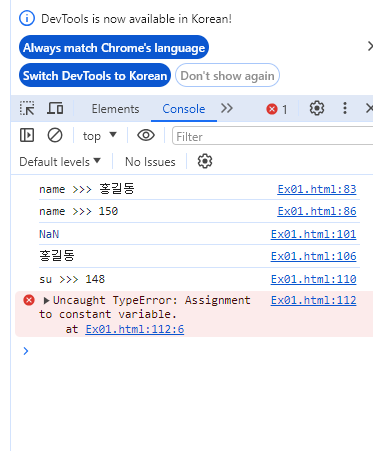373x451 pixels.
Task: Select the standalone 홍길동 log line
Action: click(x=57, y=256)
